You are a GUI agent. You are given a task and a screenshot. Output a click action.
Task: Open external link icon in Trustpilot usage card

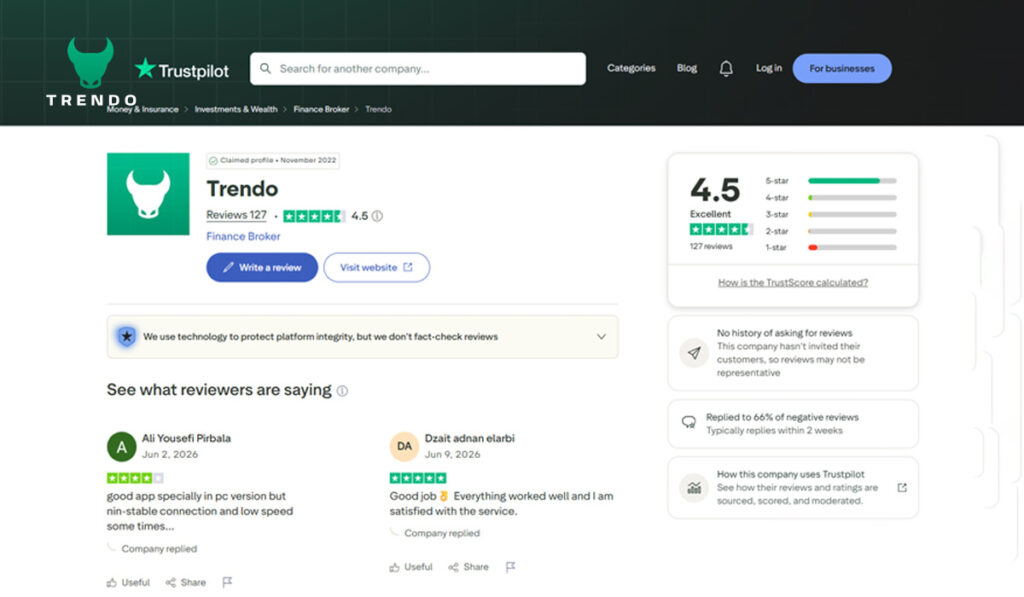click(x=902, y=488)
